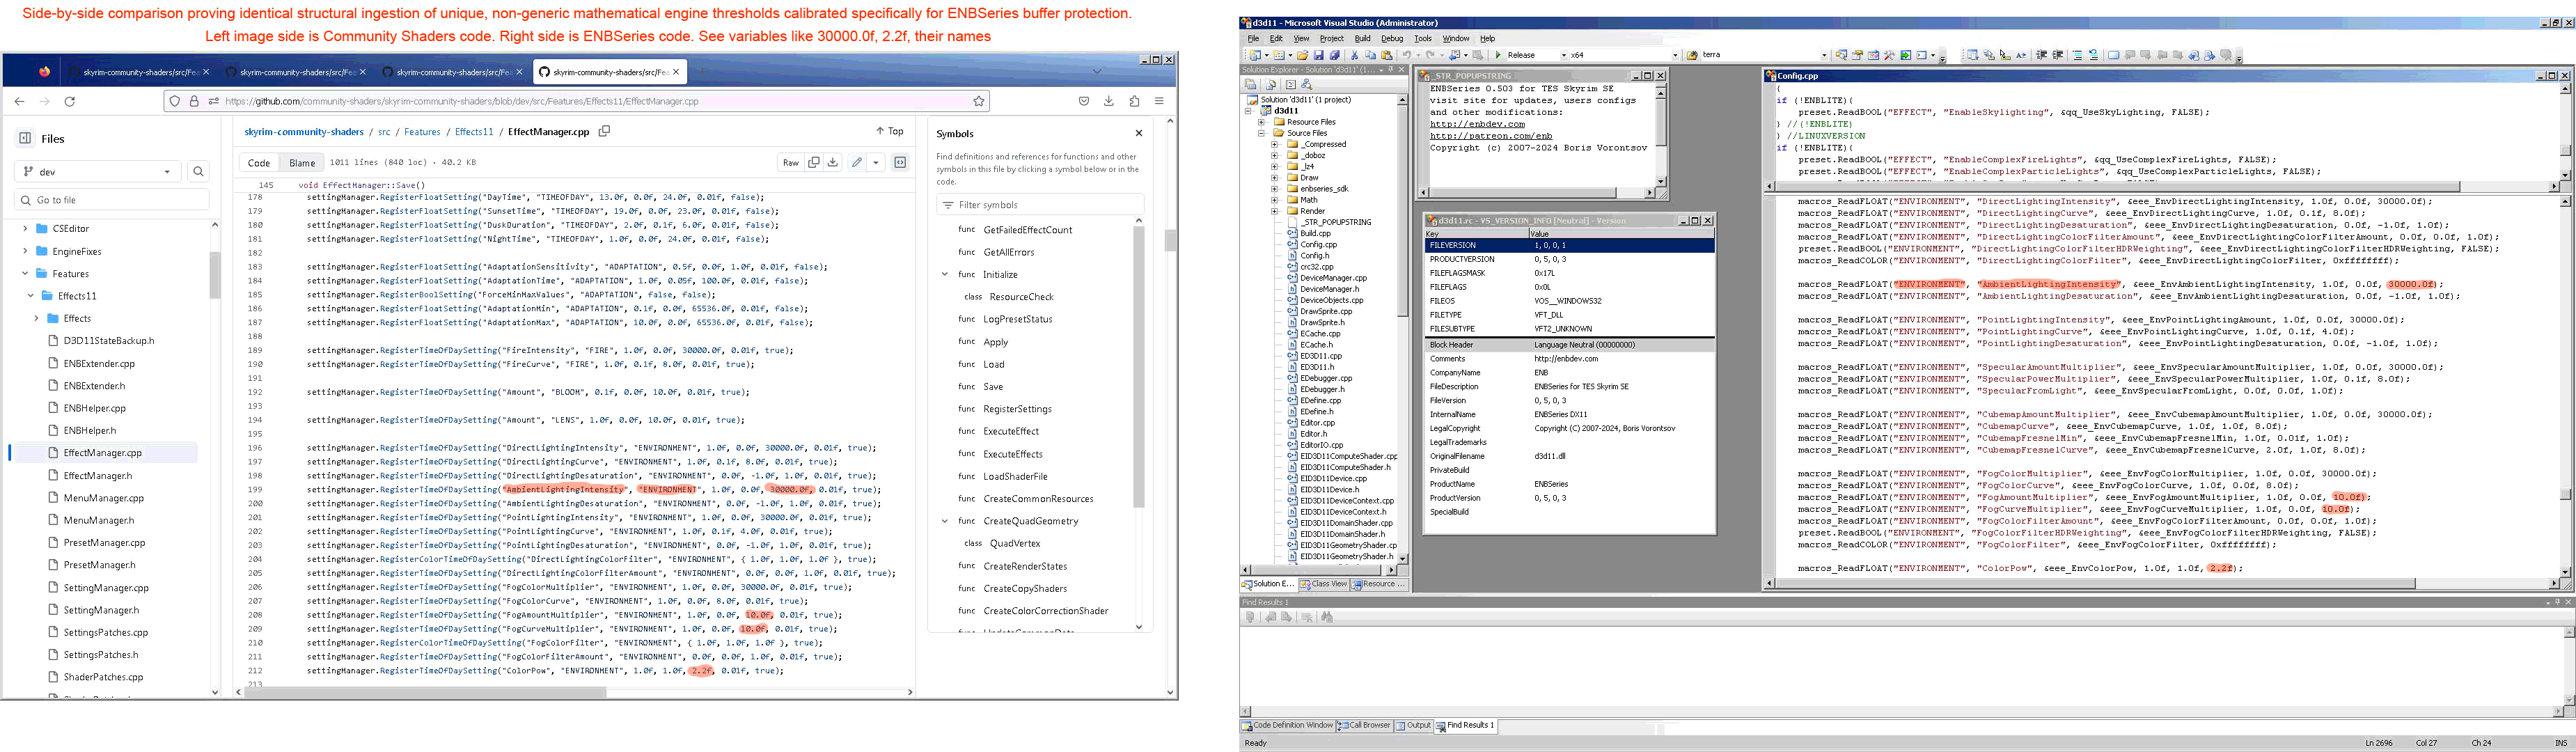2576x752 pixels.
Task: Properties icon in Solution Explorer toolbar
Action: coord(1250,85)
